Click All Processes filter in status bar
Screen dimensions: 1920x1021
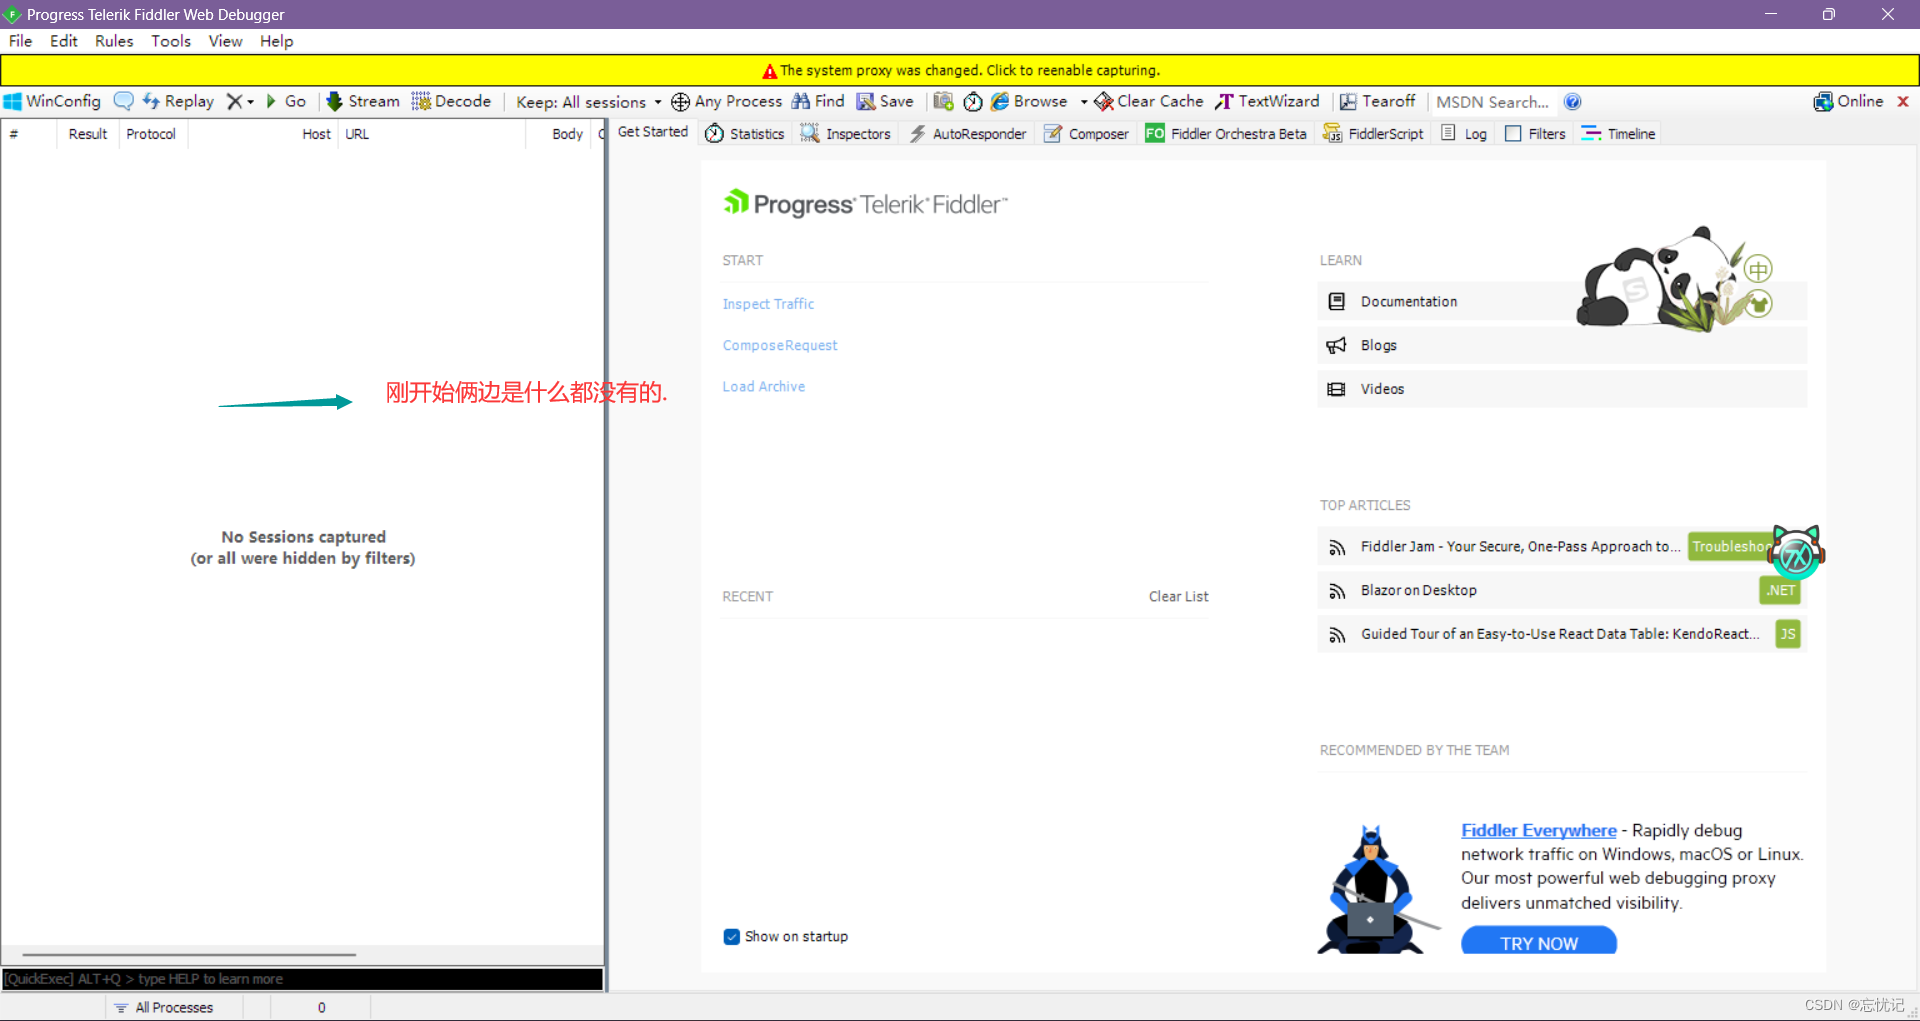click(x=164, y=1007)
